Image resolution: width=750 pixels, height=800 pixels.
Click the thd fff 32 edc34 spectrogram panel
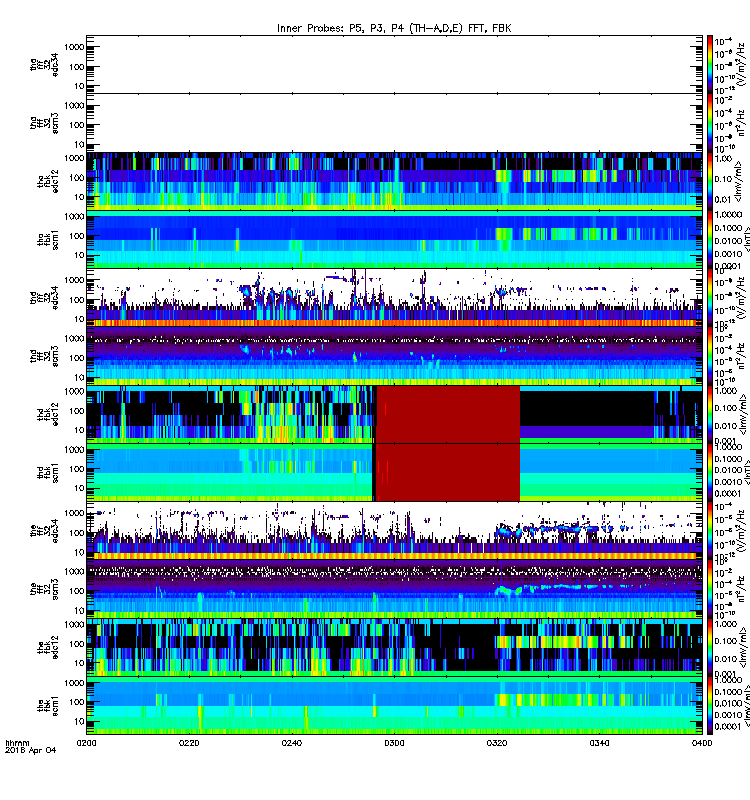(394, 298)
